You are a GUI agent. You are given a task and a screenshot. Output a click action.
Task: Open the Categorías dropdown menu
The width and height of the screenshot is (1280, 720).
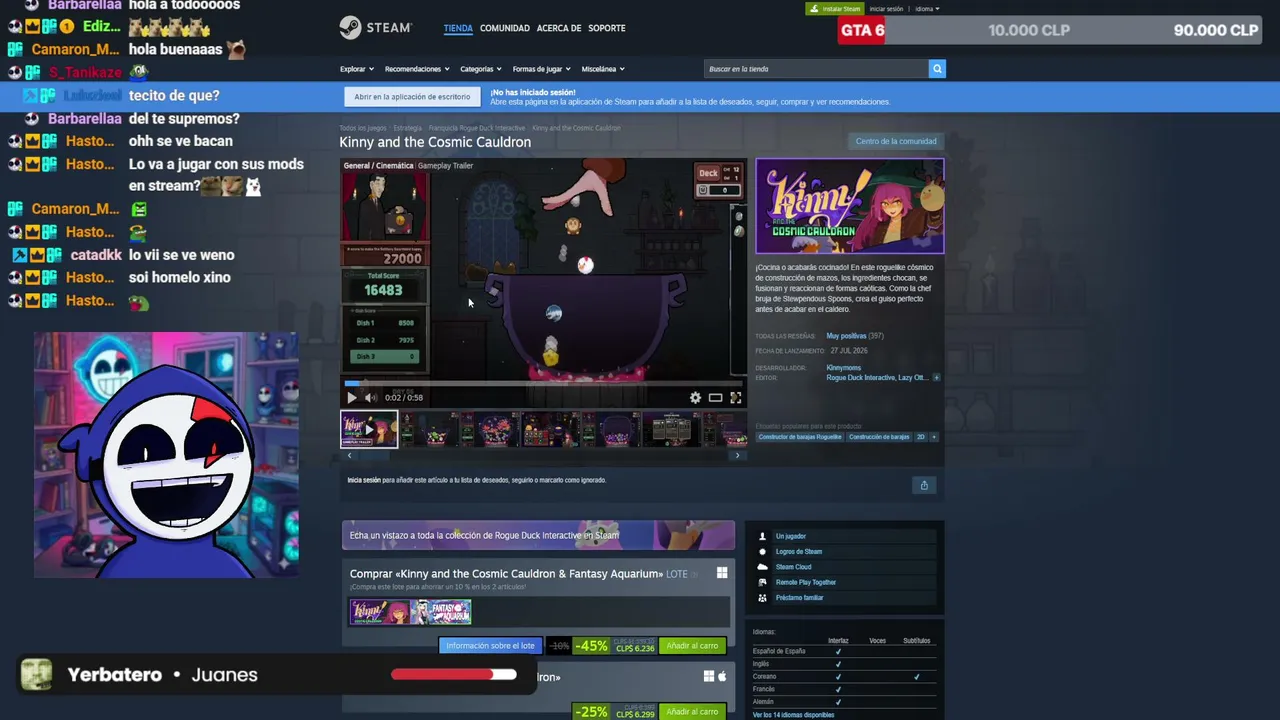pyautogui.click(x=481, y=69)
